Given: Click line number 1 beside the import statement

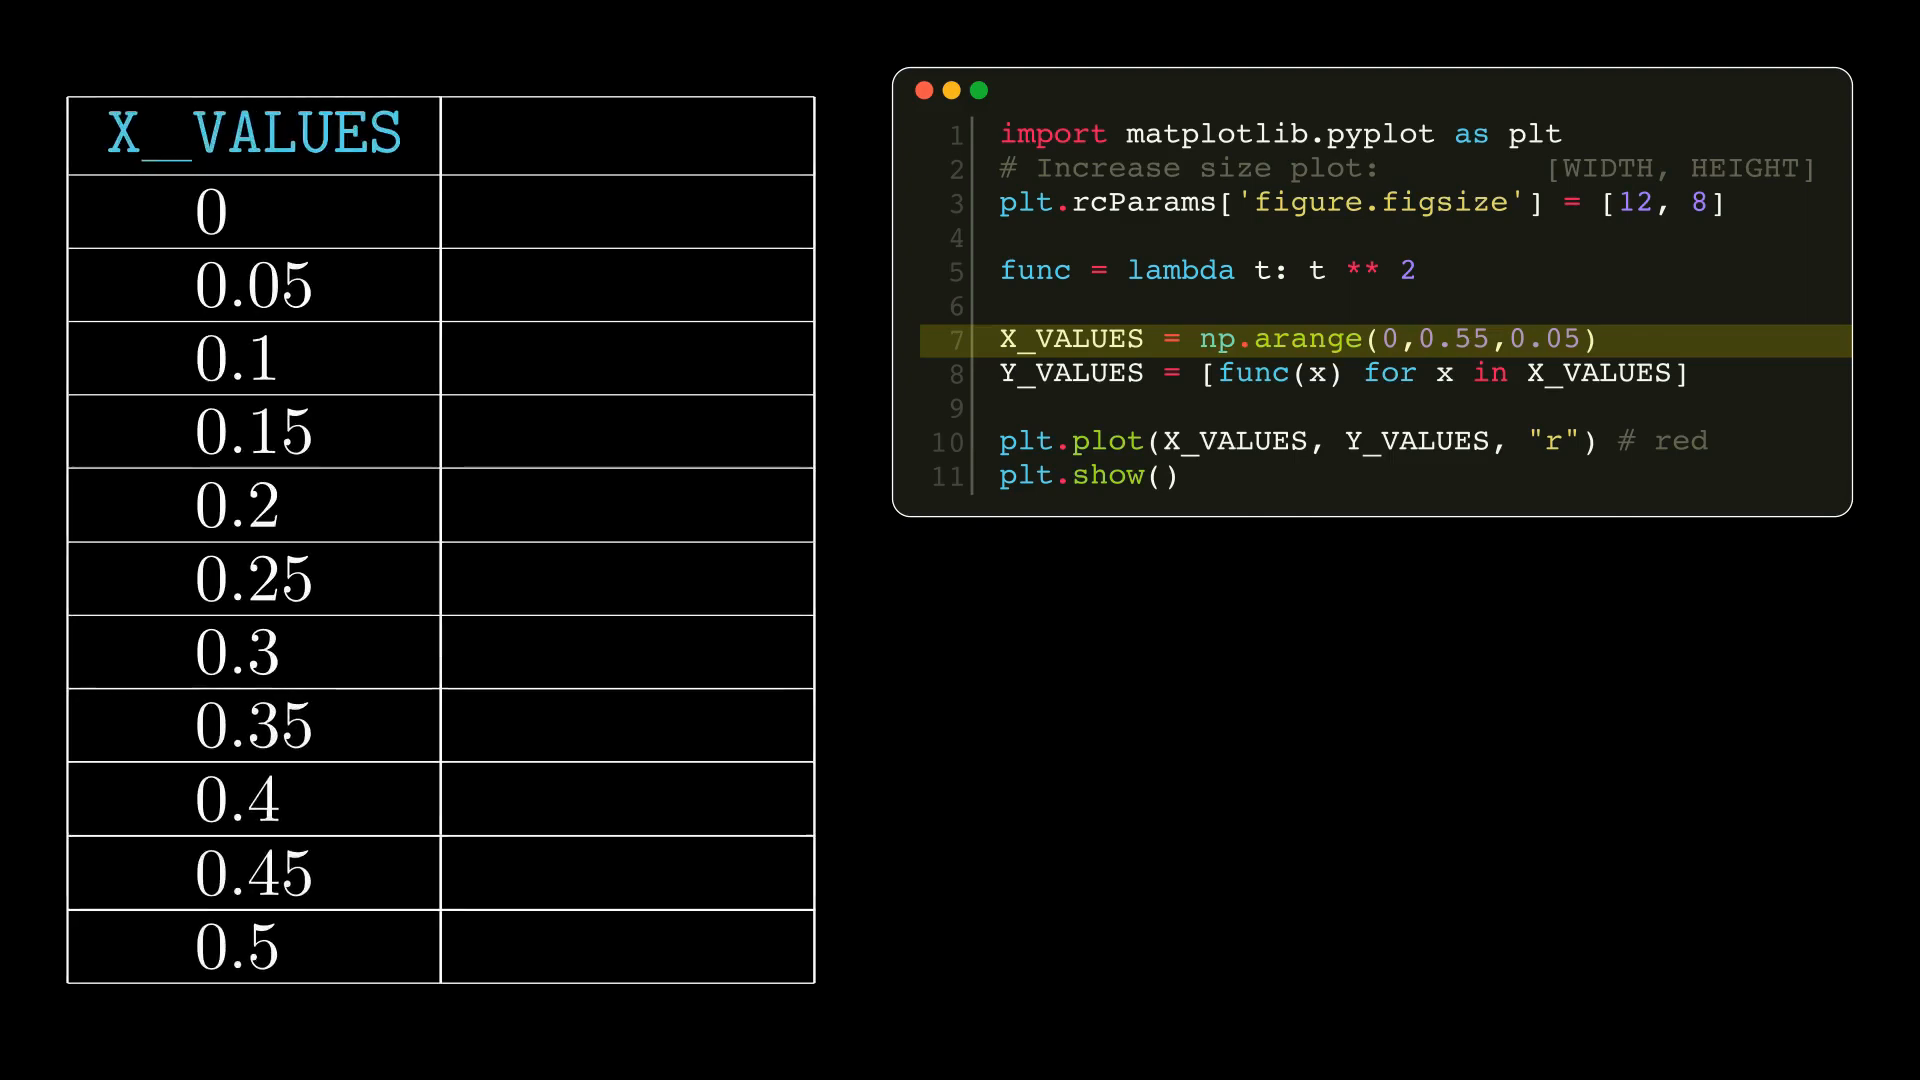Looking at the screenshot, I should [956, 133].
